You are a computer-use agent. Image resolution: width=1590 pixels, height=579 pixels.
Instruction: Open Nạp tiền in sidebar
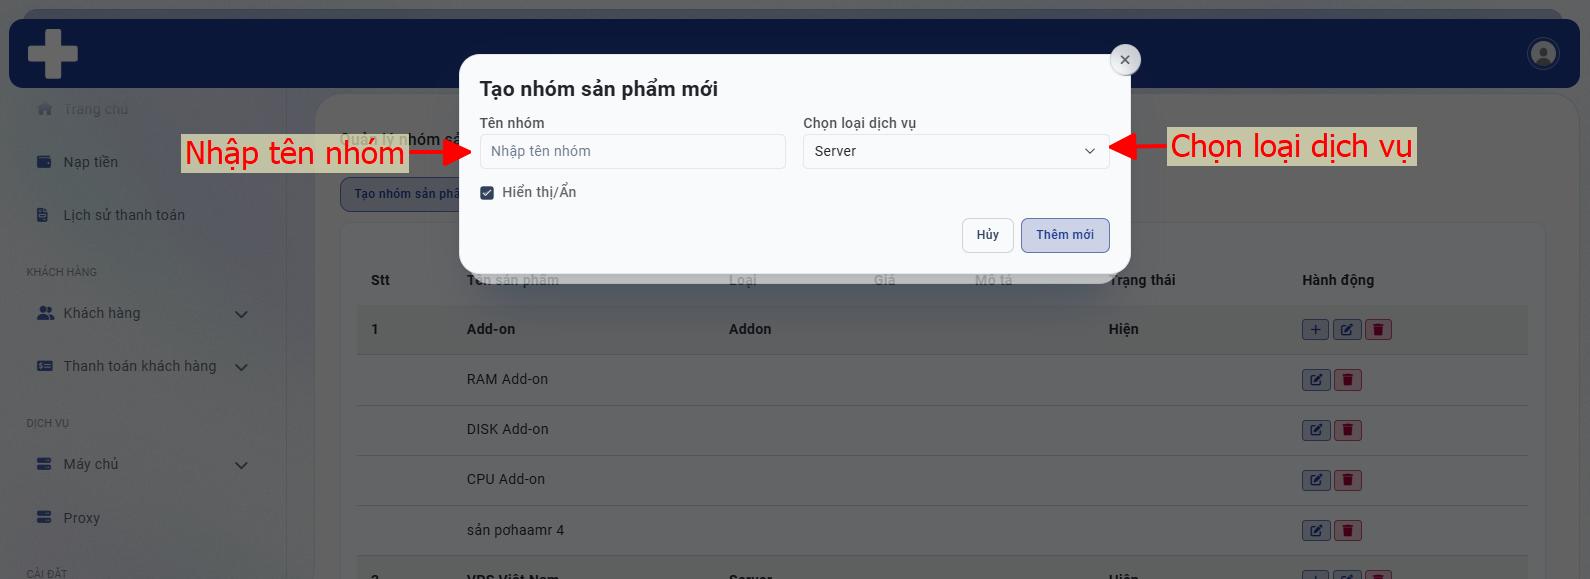pos(91,162)
